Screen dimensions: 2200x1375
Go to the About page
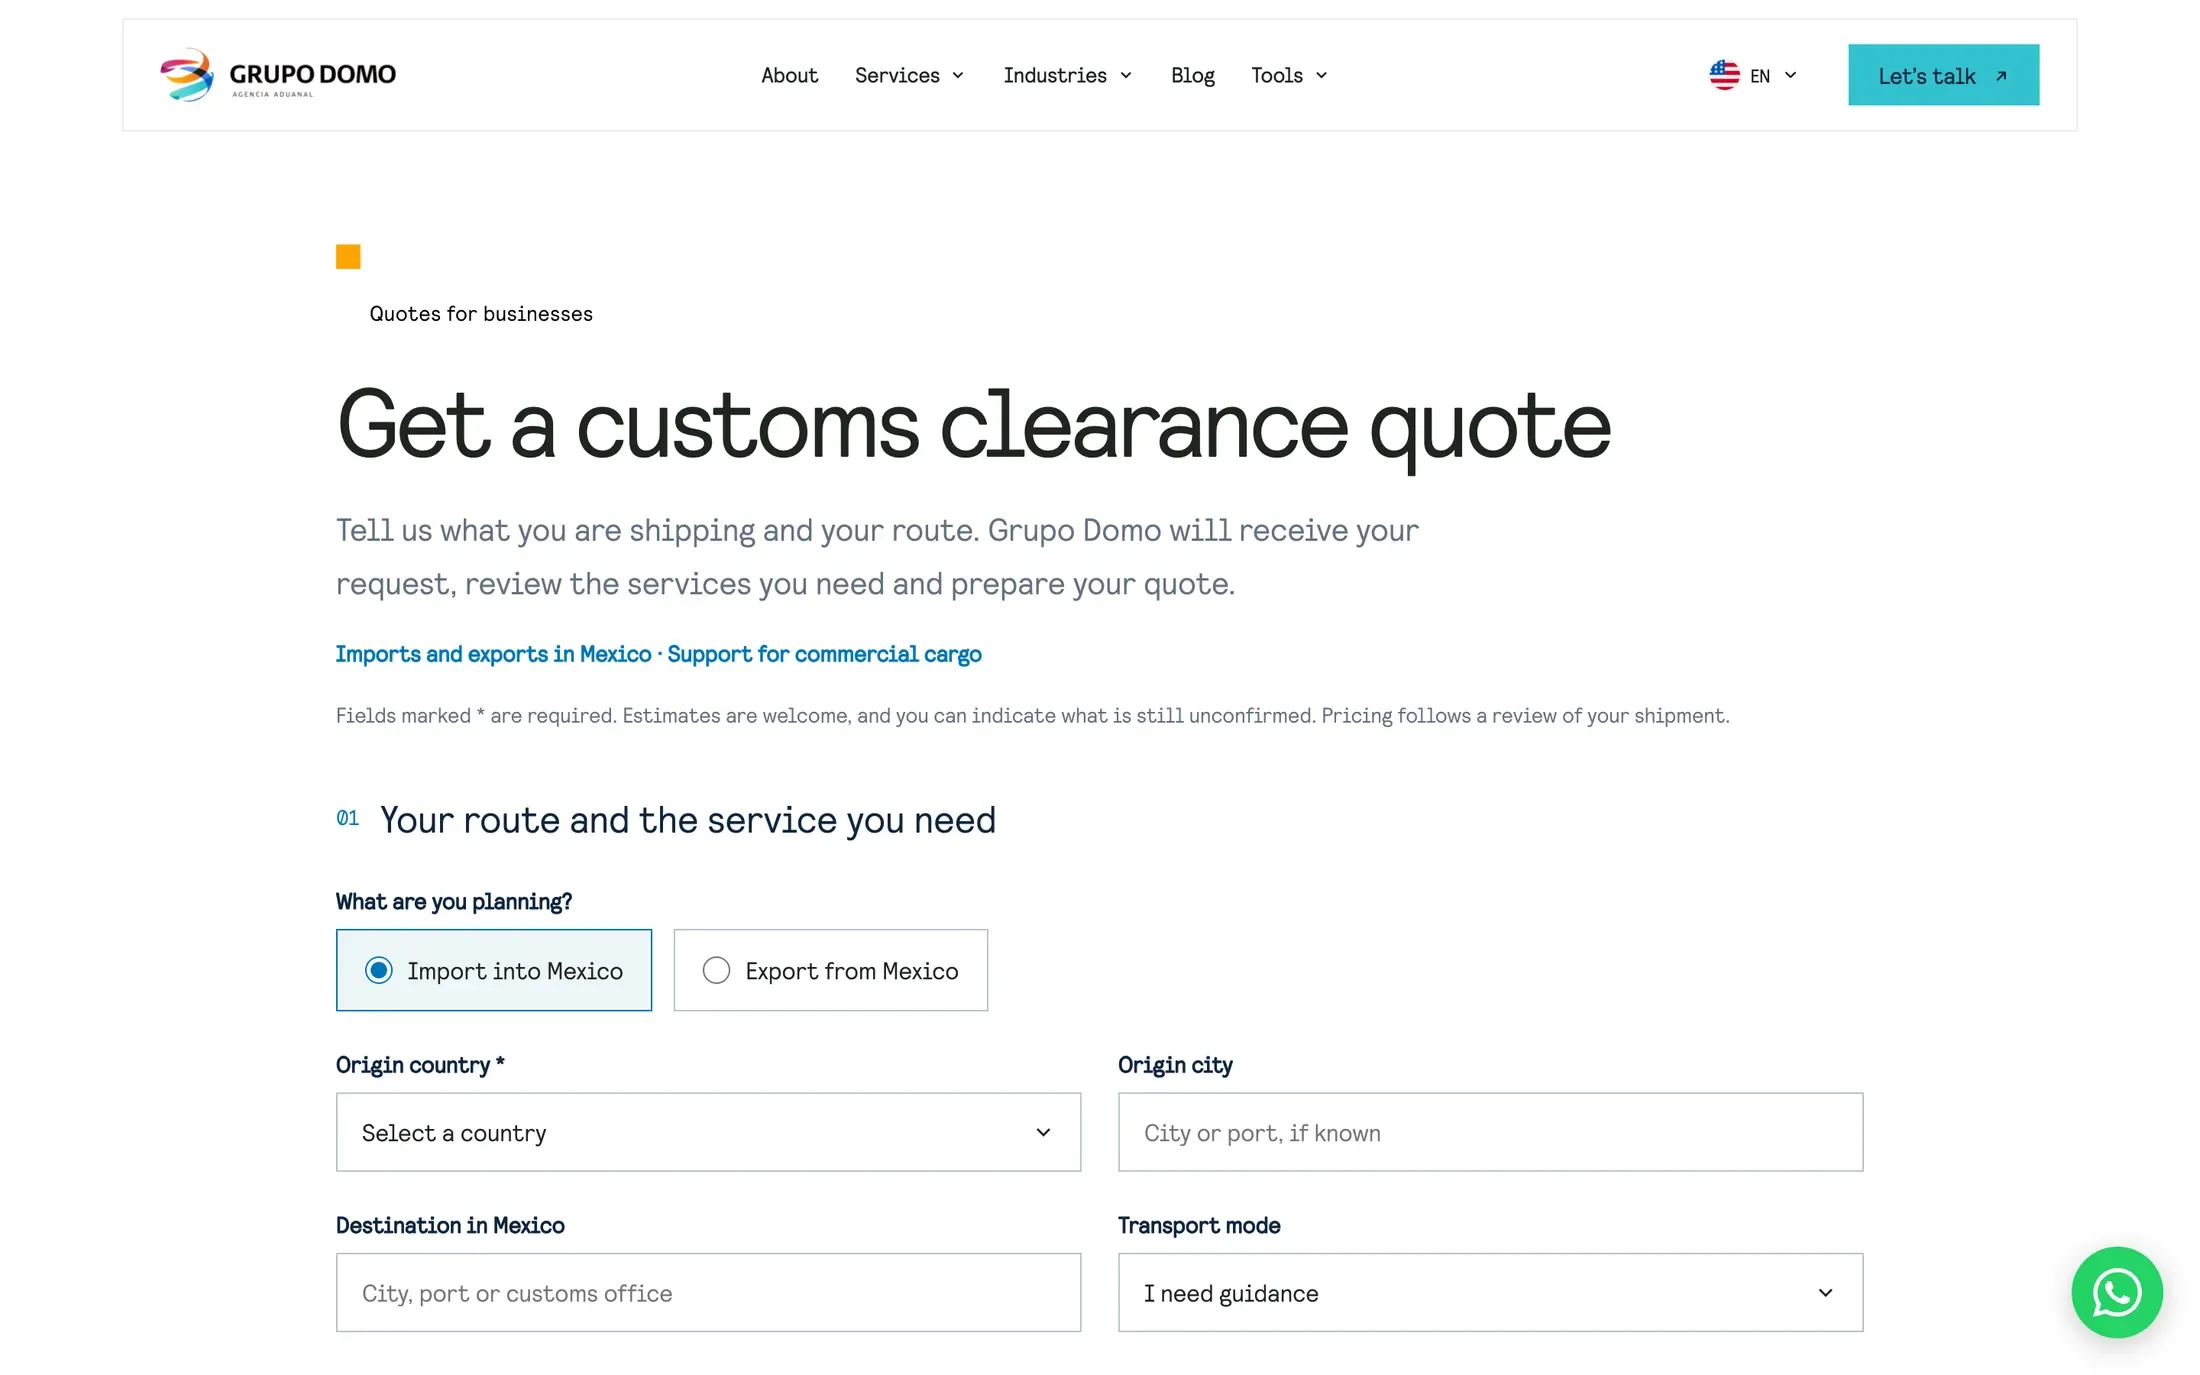coord(789,75)
